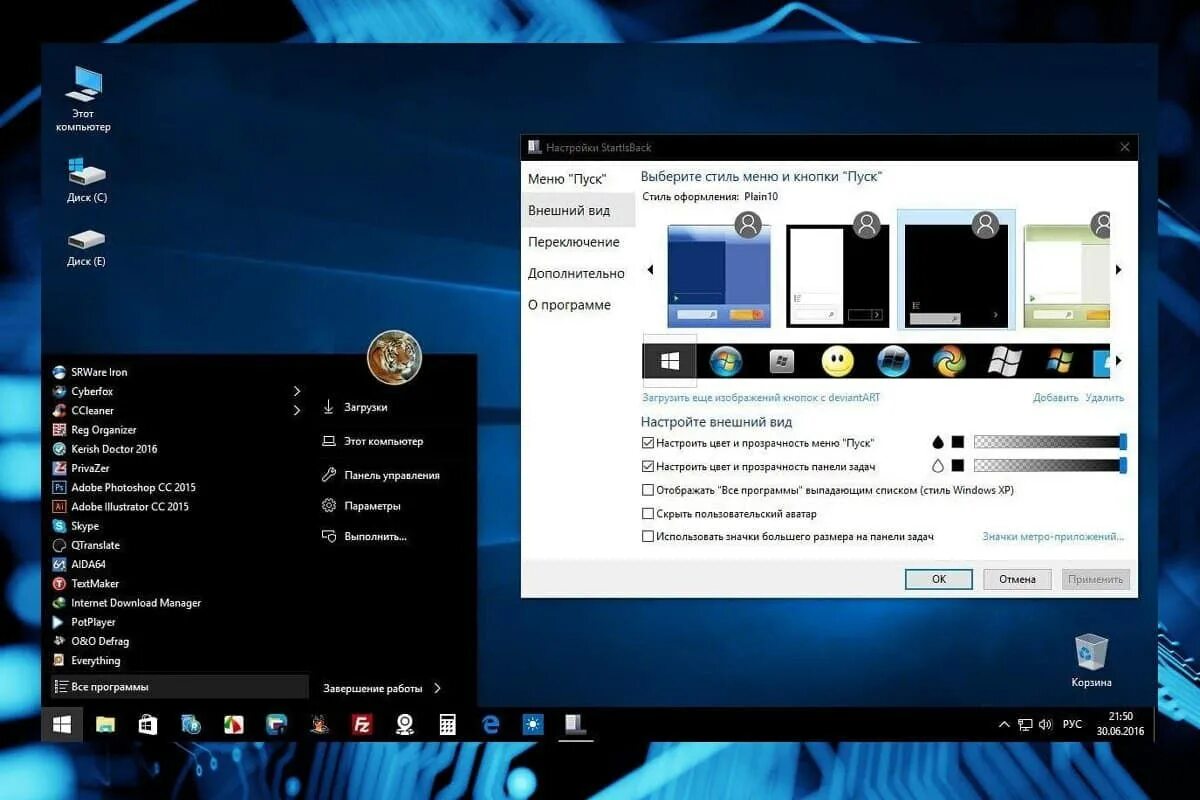This screenshot has height=800, width=1200.
Task: Check Скрыть пользовательский аватар option
Action: click(x=648, y=514)
